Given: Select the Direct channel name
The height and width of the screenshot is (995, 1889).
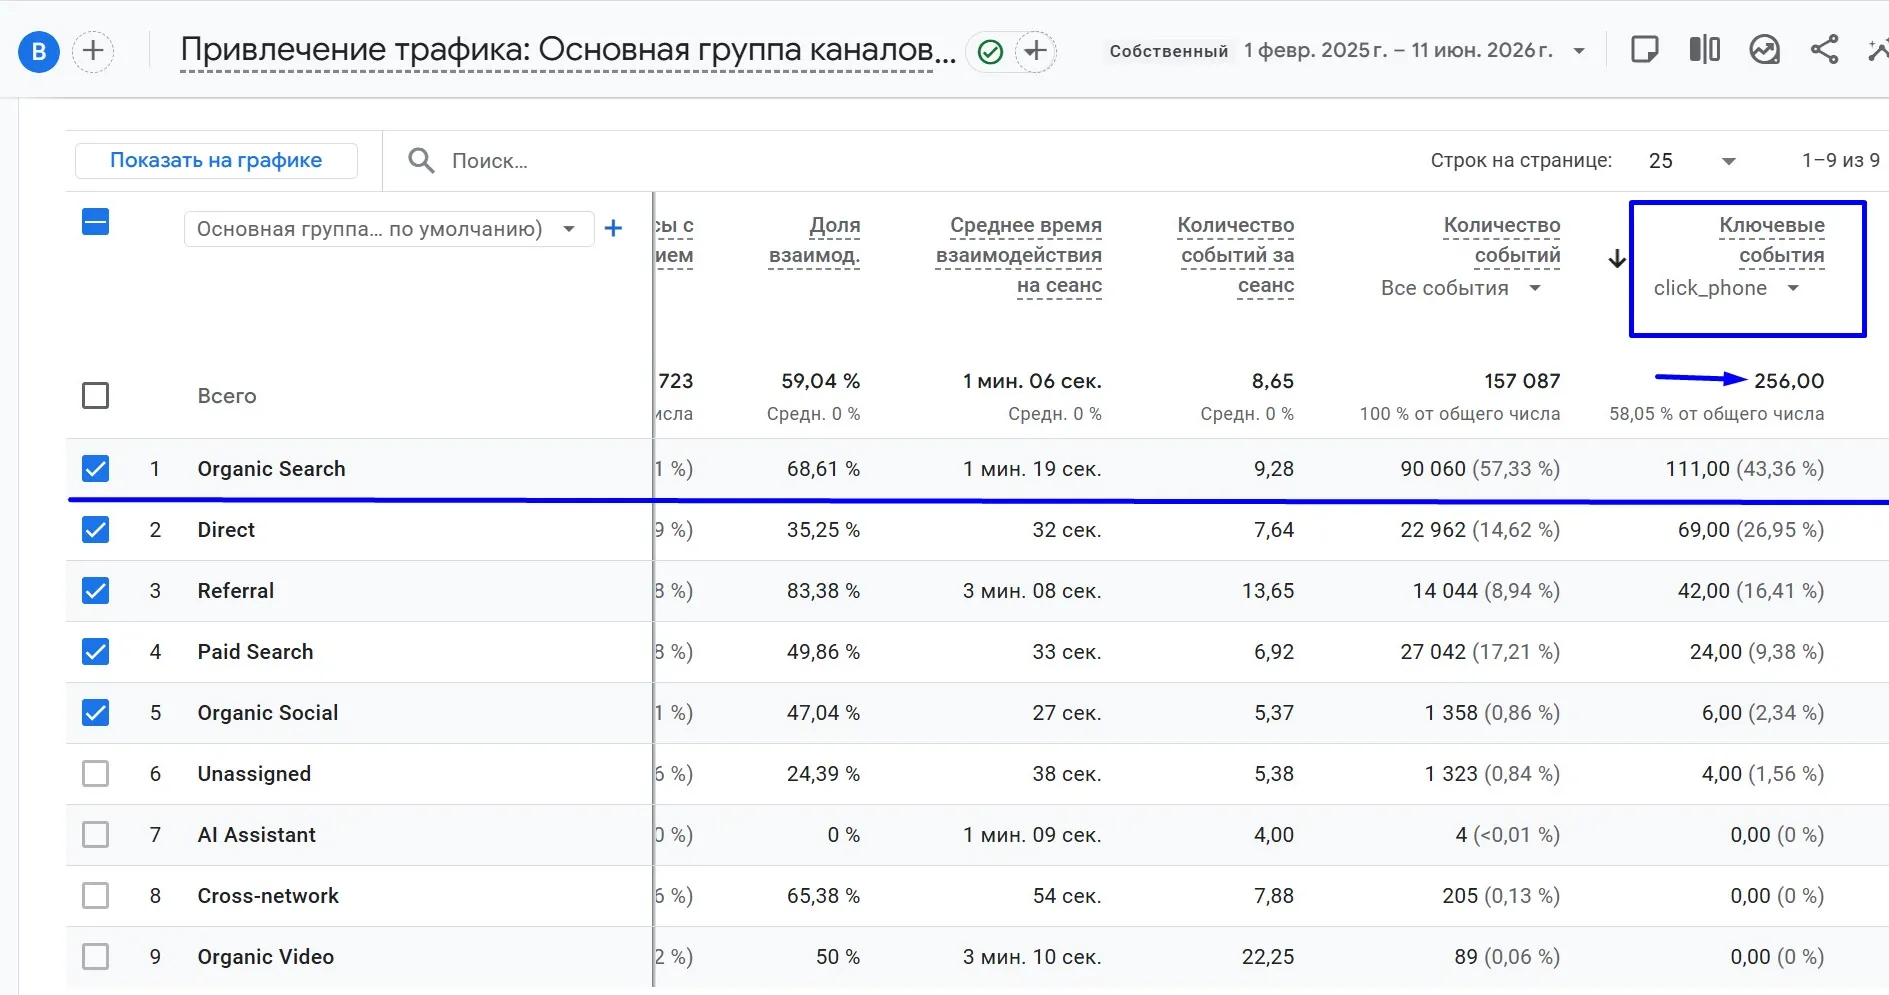Looking at the screenshot, I should click(226, 530).
